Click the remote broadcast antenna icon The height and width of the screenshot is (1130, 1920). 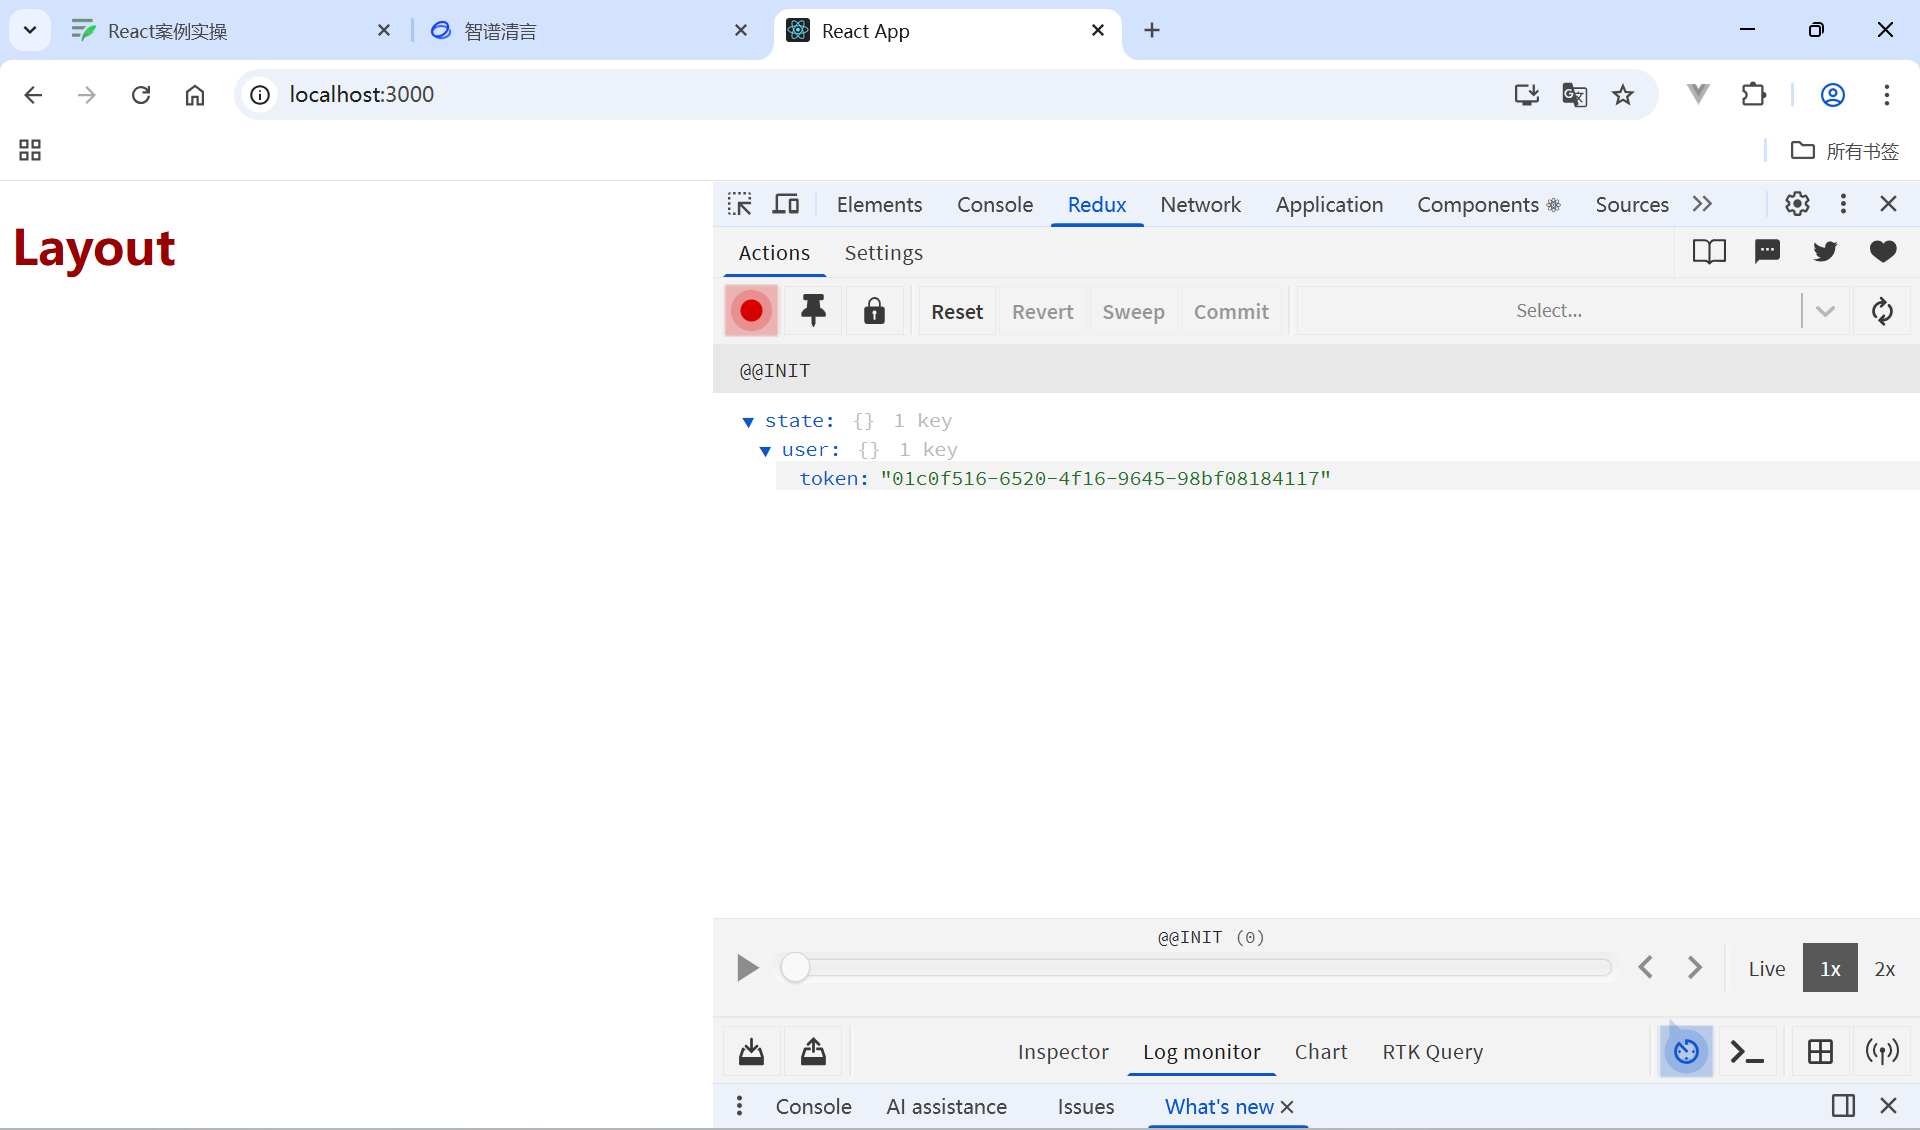point(1882,1052)
